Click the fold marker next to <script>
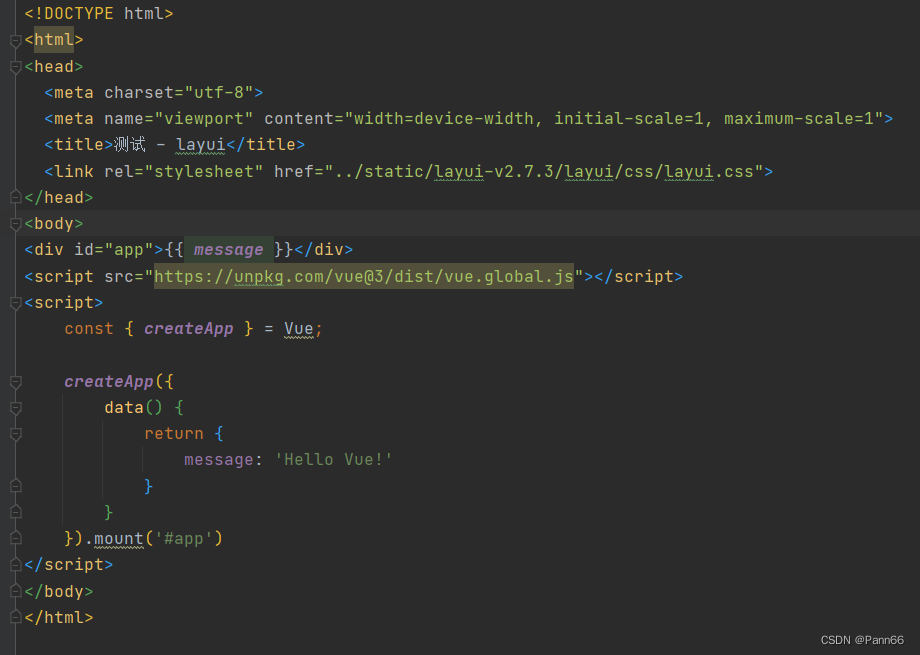This screenshot has height=655, width=920. click(14, 302)
